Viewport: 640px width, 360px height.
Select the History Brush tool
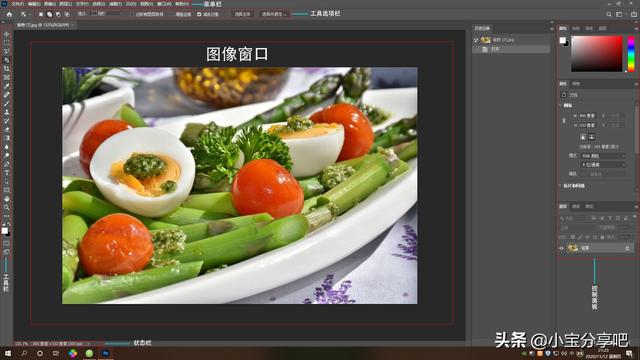(7, 121)
